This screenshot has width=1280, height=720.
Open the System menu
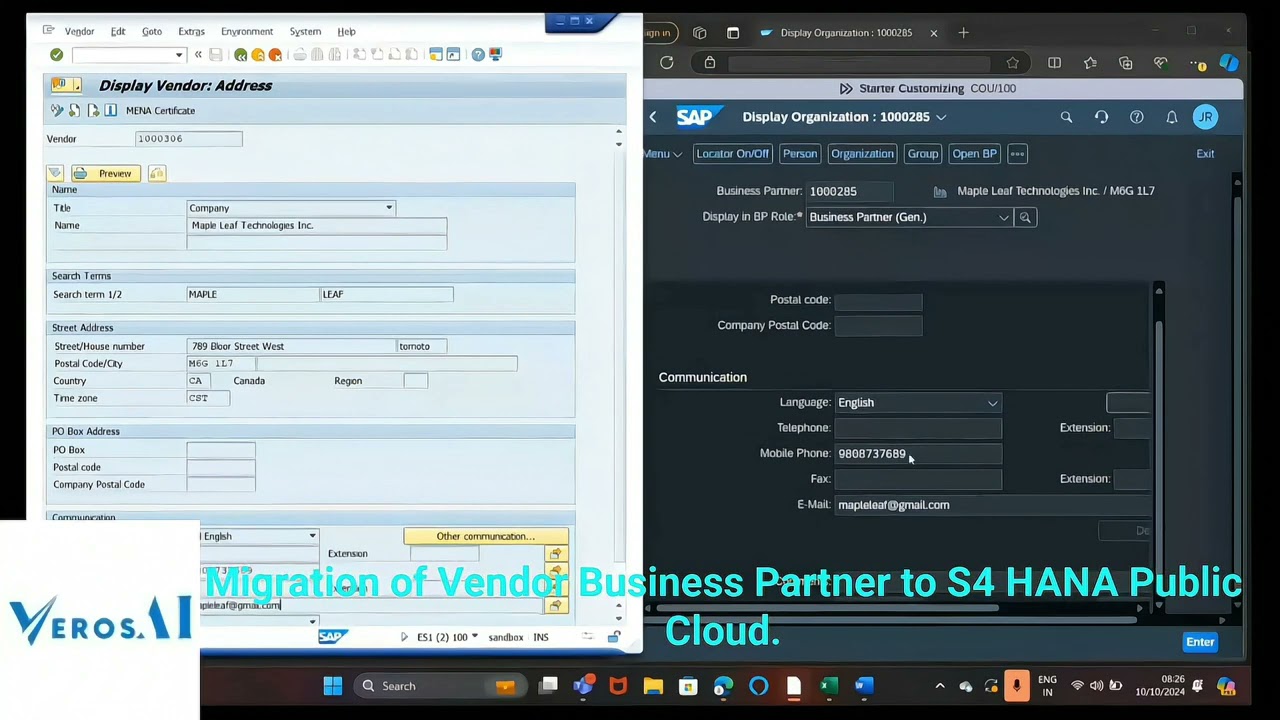pyautogui.click(x=305, y=31)
